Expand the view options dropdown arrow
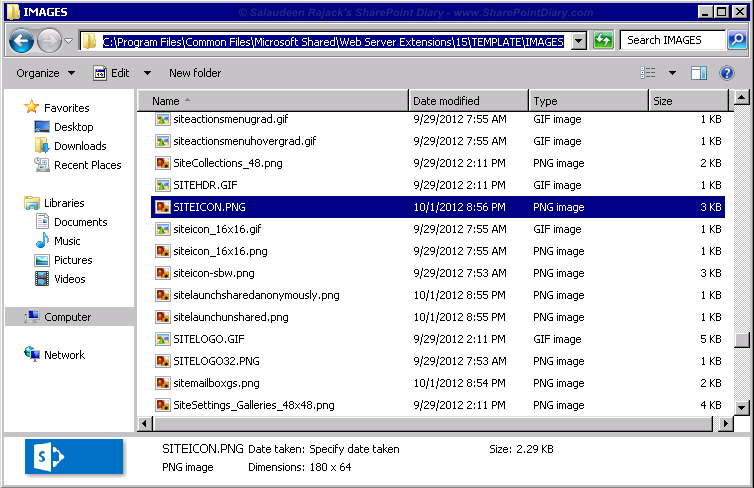The height and width of the screenshot is (488, 754). click(x=672, y=73)
